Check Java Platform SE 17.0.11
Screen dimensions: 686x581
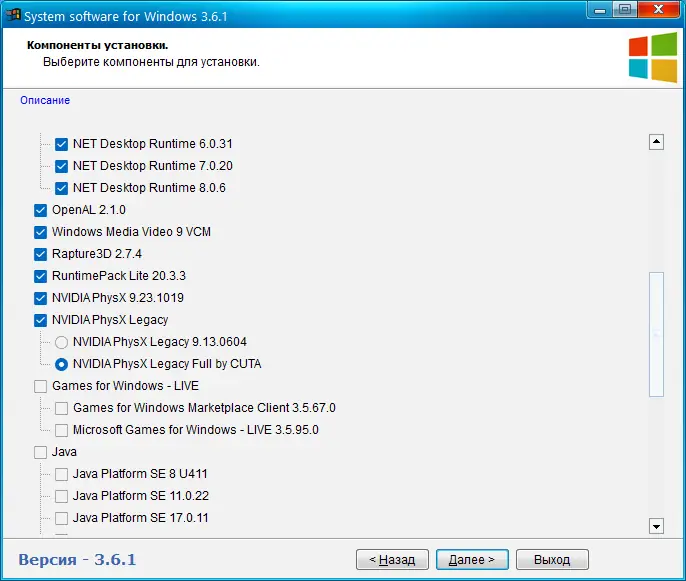pyautogui.click(x=61, y=518)
